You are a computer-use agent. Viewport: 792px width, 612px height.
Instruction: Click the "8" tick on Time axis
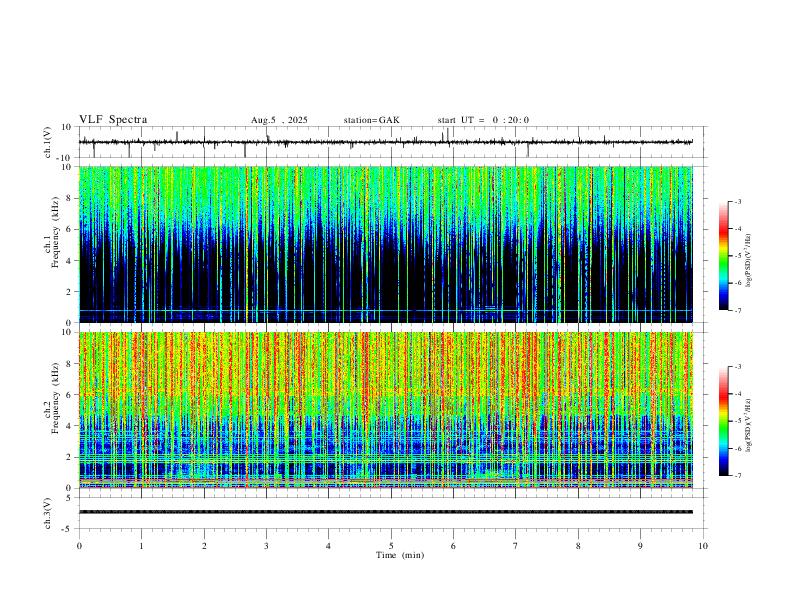pos(578,546)
